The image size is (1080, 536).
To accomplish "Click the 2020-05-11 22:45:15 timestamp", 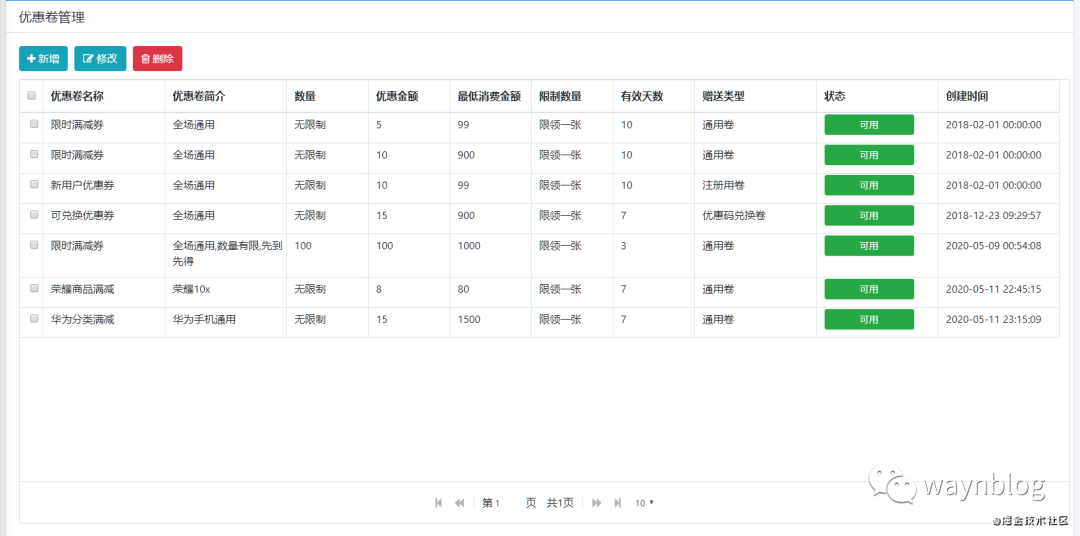I will (993, 289).
